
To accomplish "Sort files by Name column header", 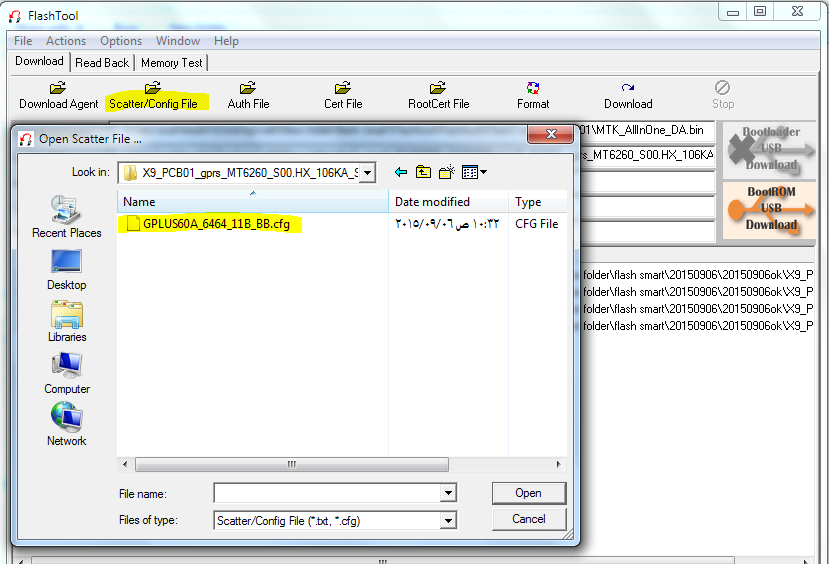I will (x=253, y=202).
